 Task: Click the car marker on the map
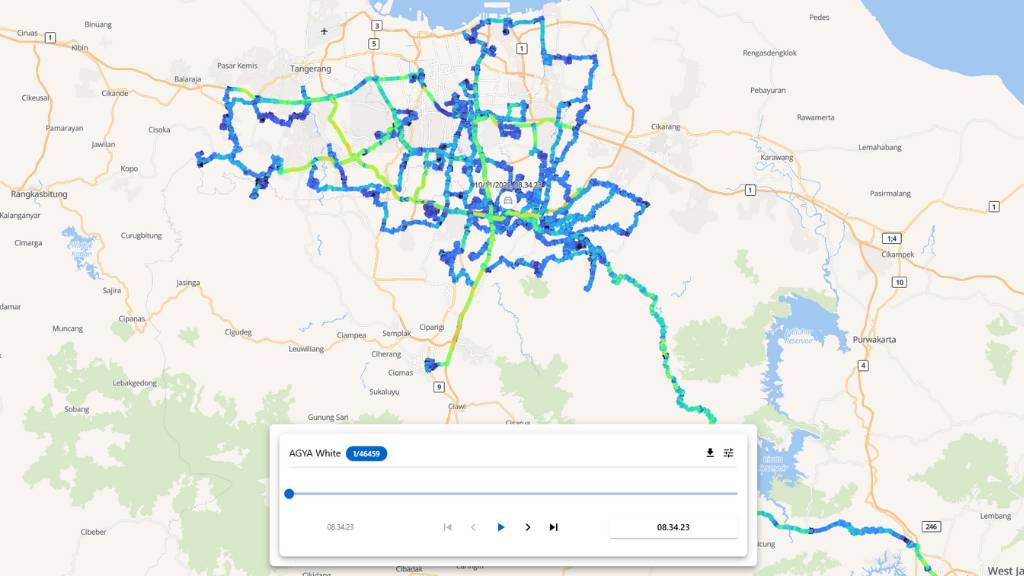tap(508, 200)
